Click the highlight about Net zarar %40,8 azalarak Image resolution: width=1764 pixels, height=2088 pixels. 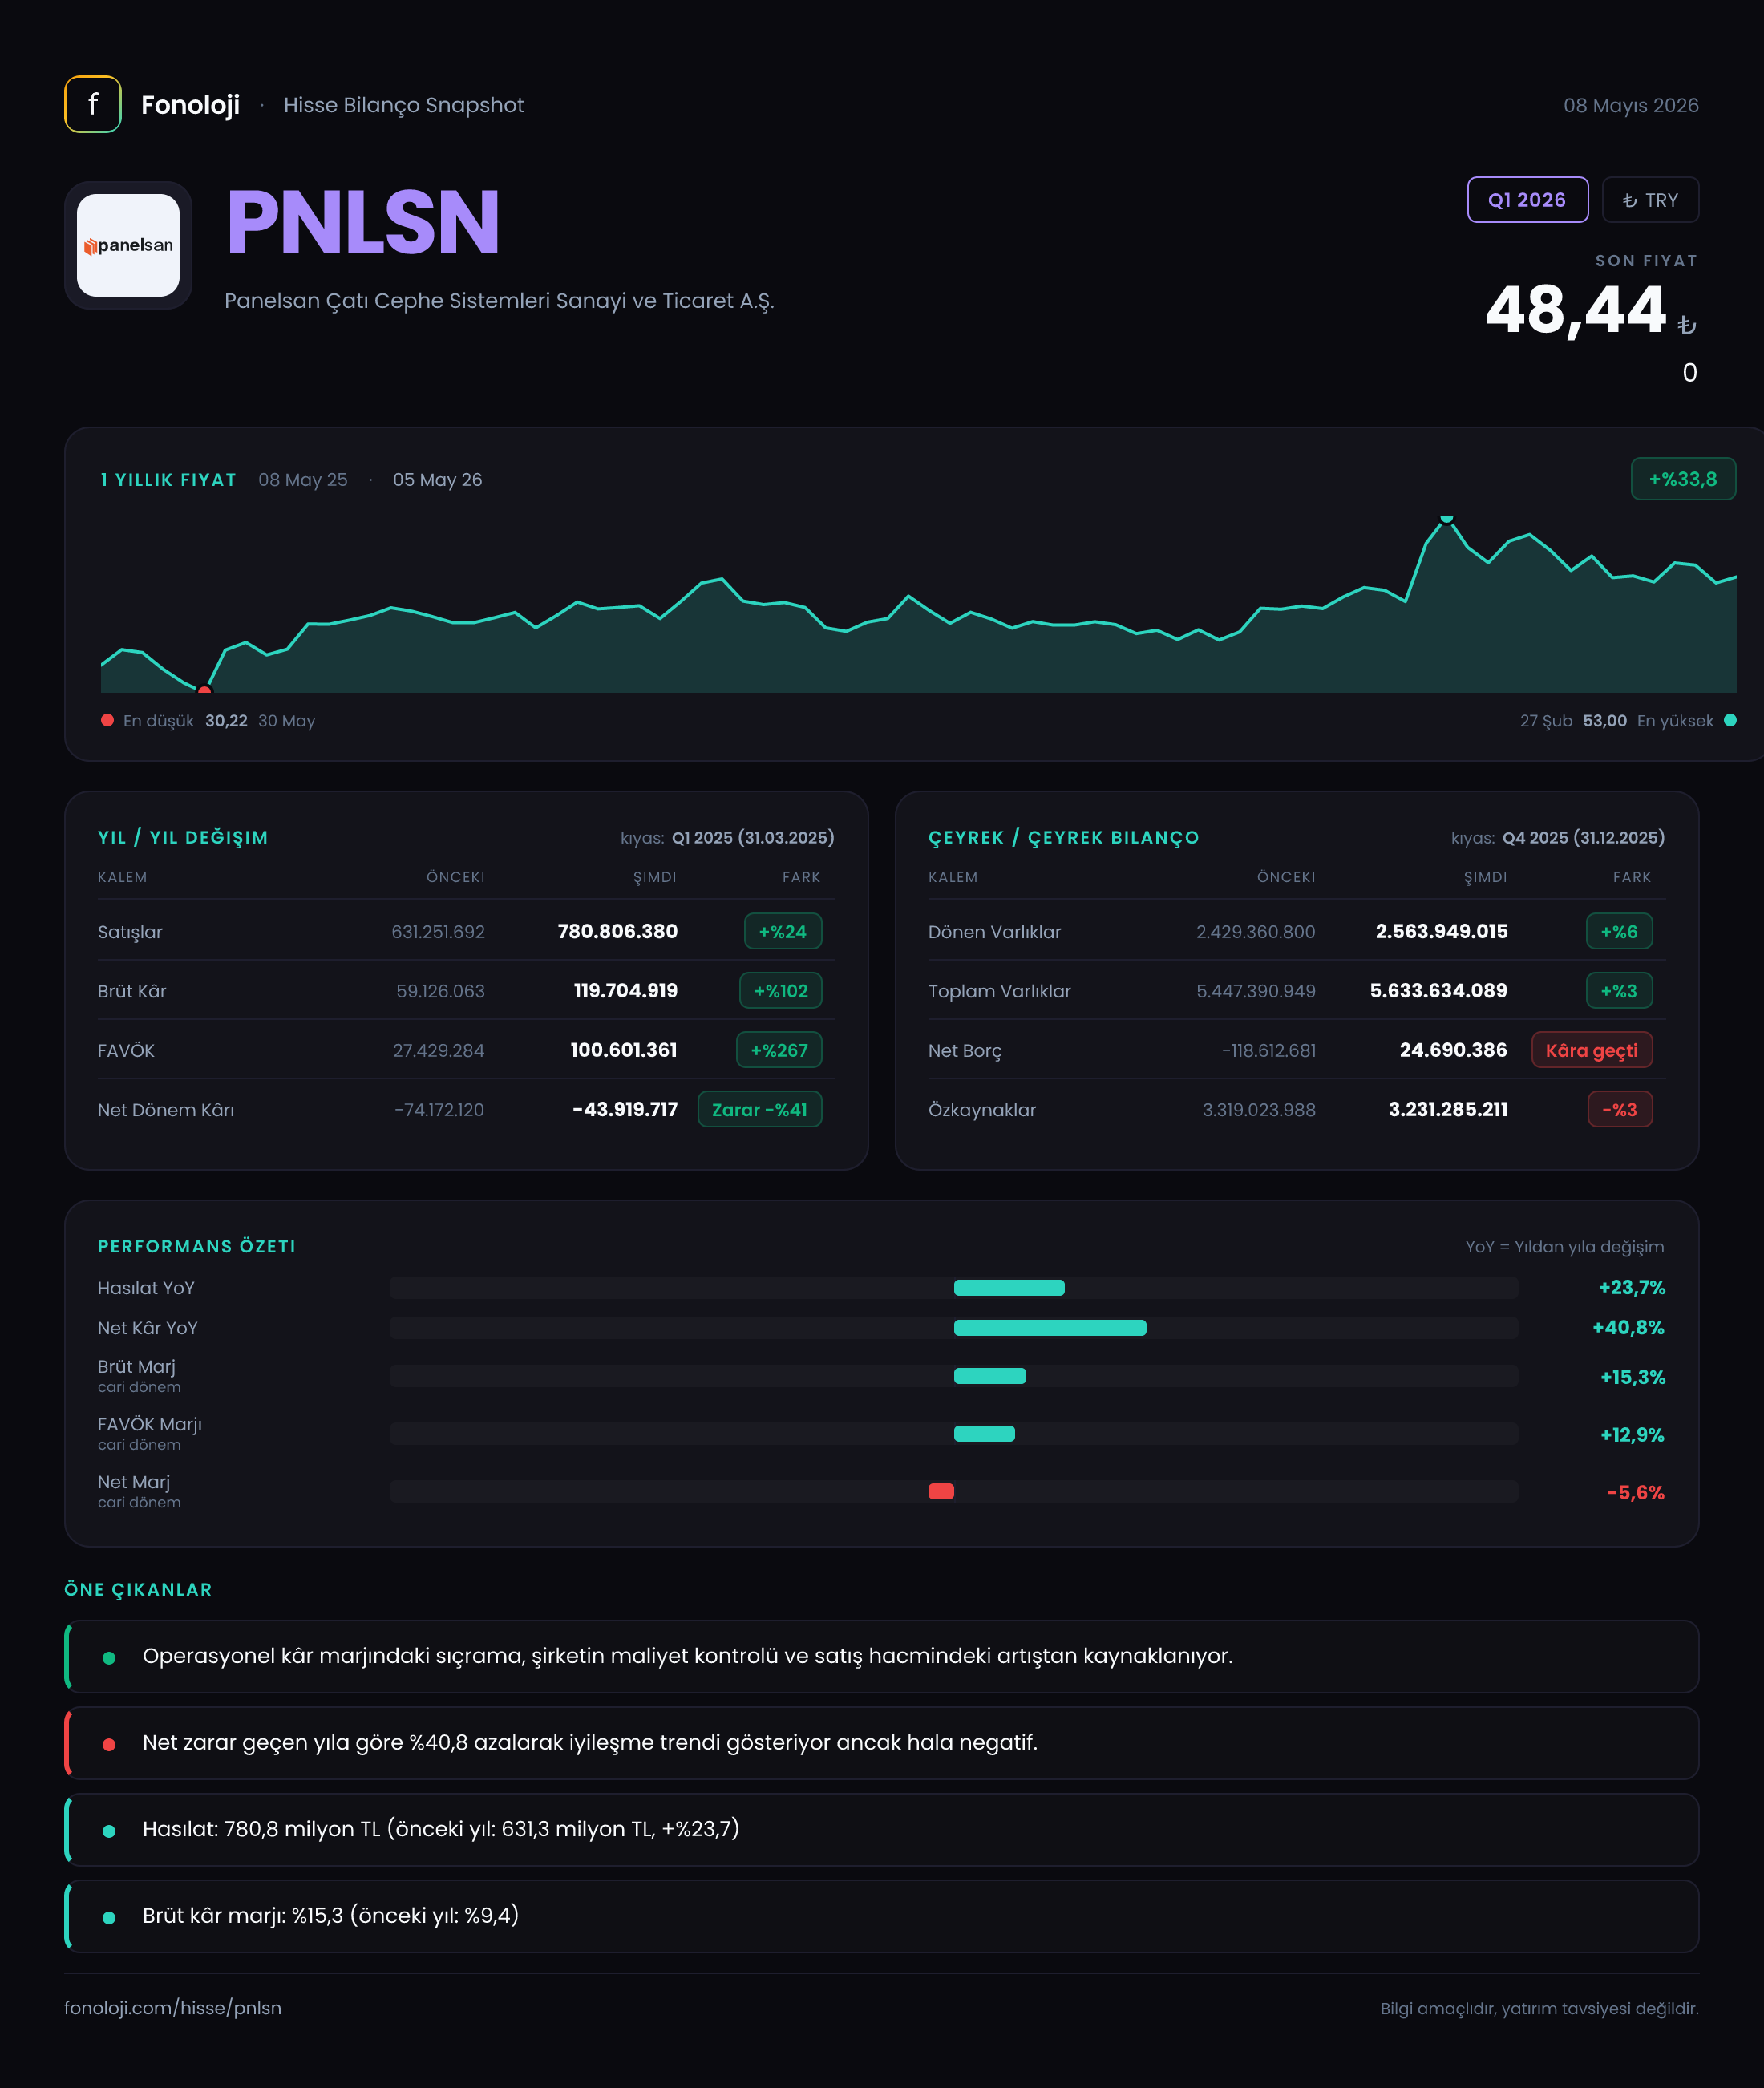[x=881, y=1743]
